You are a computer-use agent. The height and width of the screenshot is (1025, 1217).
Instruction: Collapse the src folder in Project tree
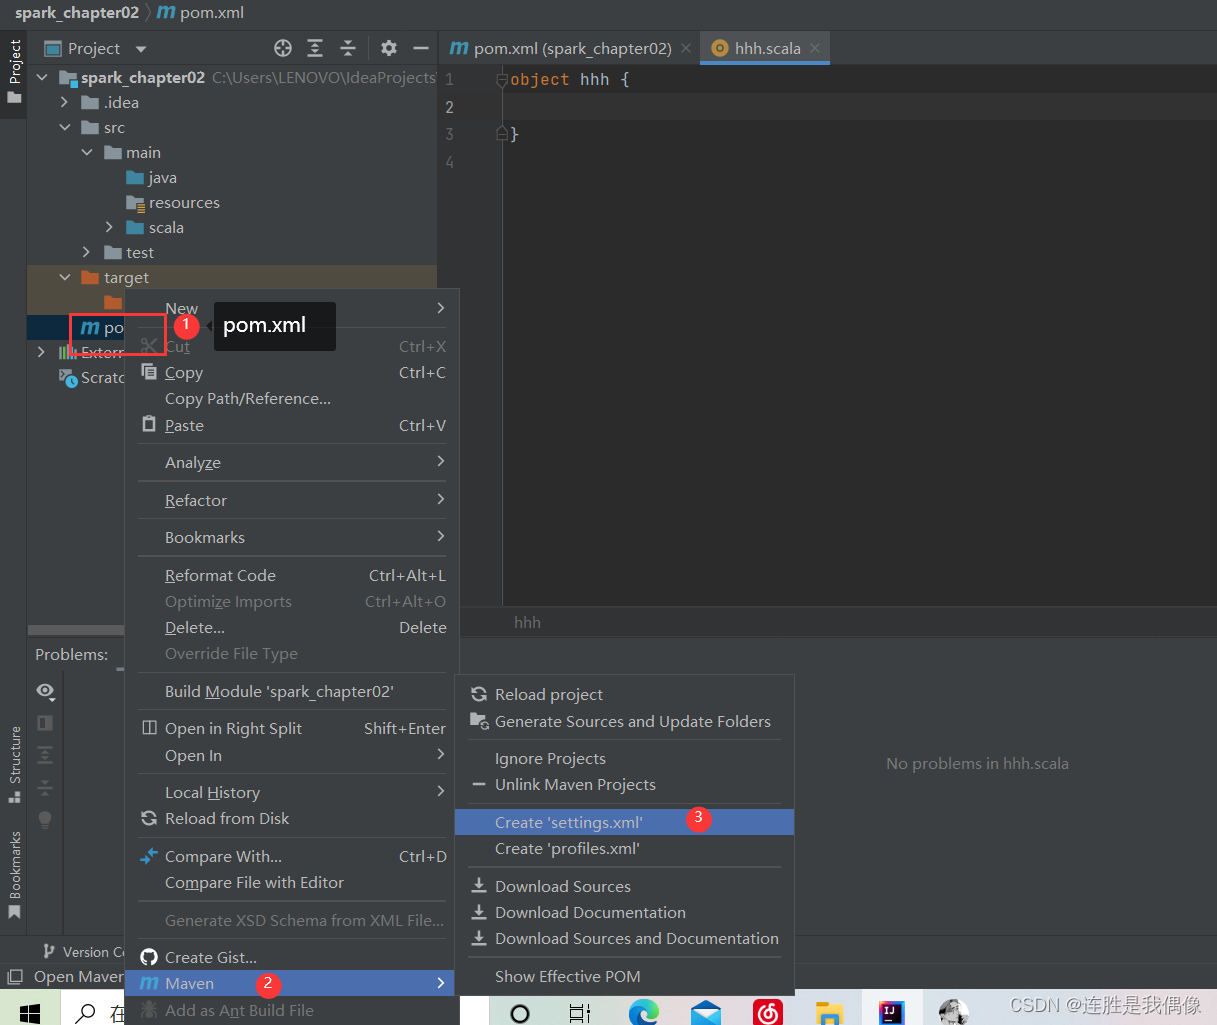[65, 127]
